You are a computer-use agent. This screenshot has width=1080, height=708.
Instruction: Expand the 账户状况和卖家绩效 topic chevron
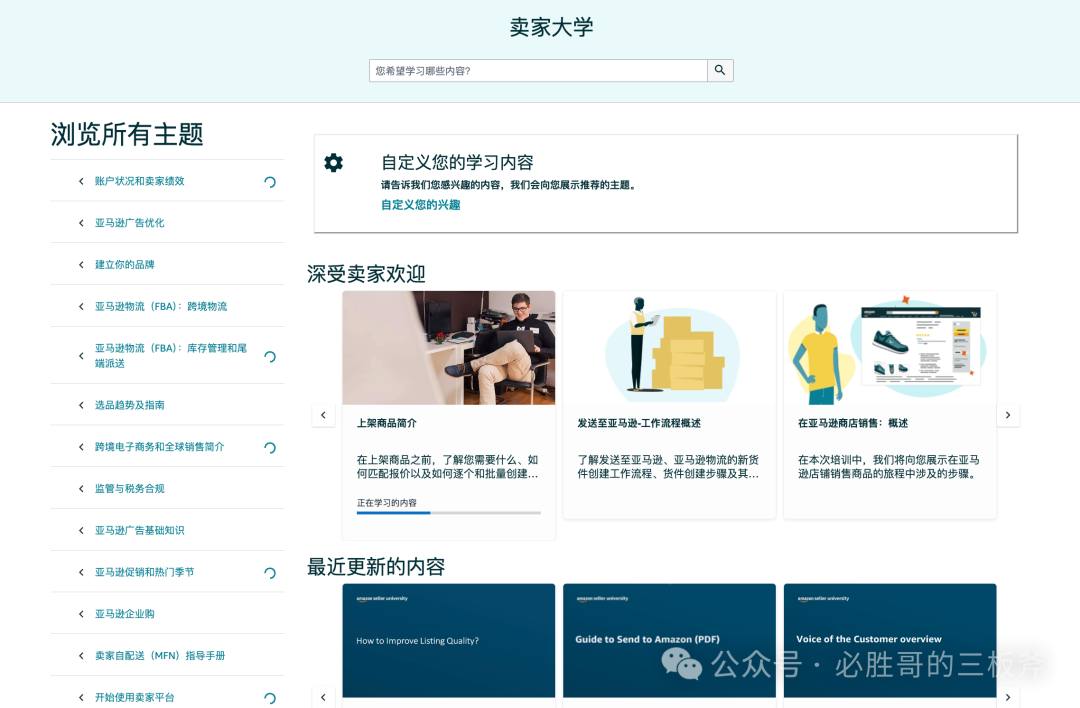click(x=81, y=181)
